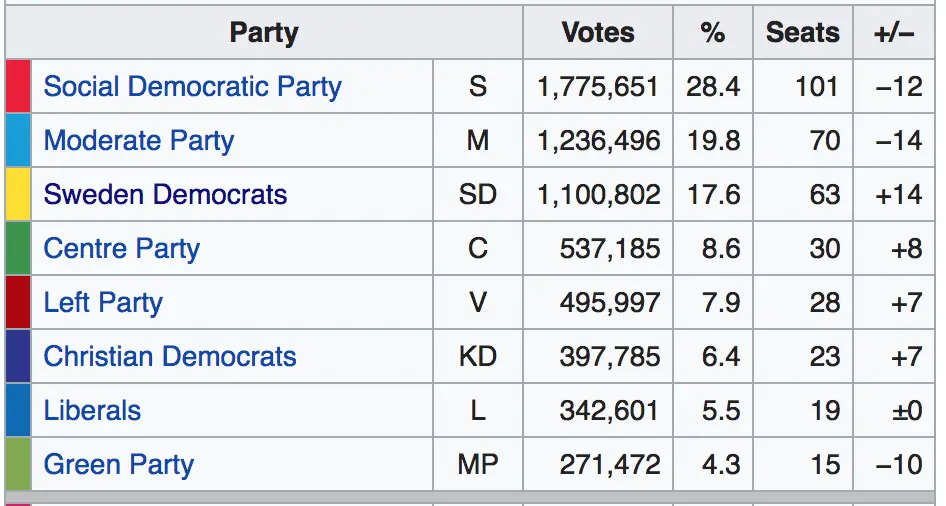Screen dimensions: 946x506
Task: Select the KD abbreviation cell
Action: coord(478,357)
